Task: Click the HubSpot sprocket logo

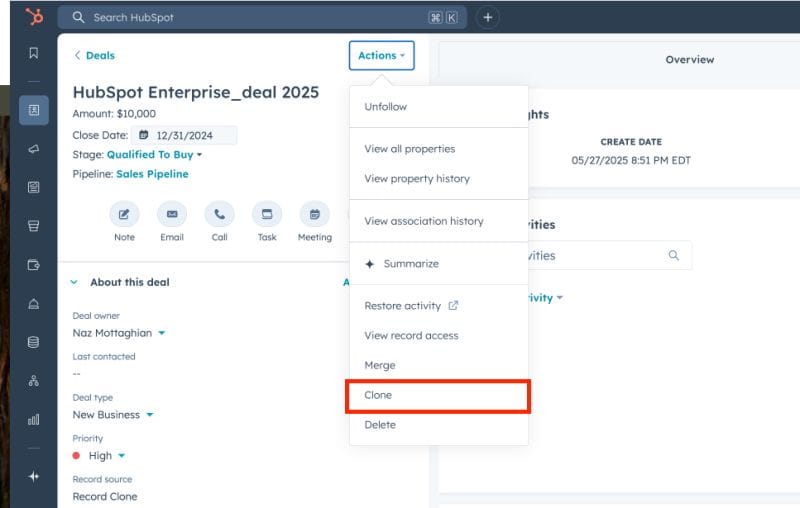Action: coord(34,17)
